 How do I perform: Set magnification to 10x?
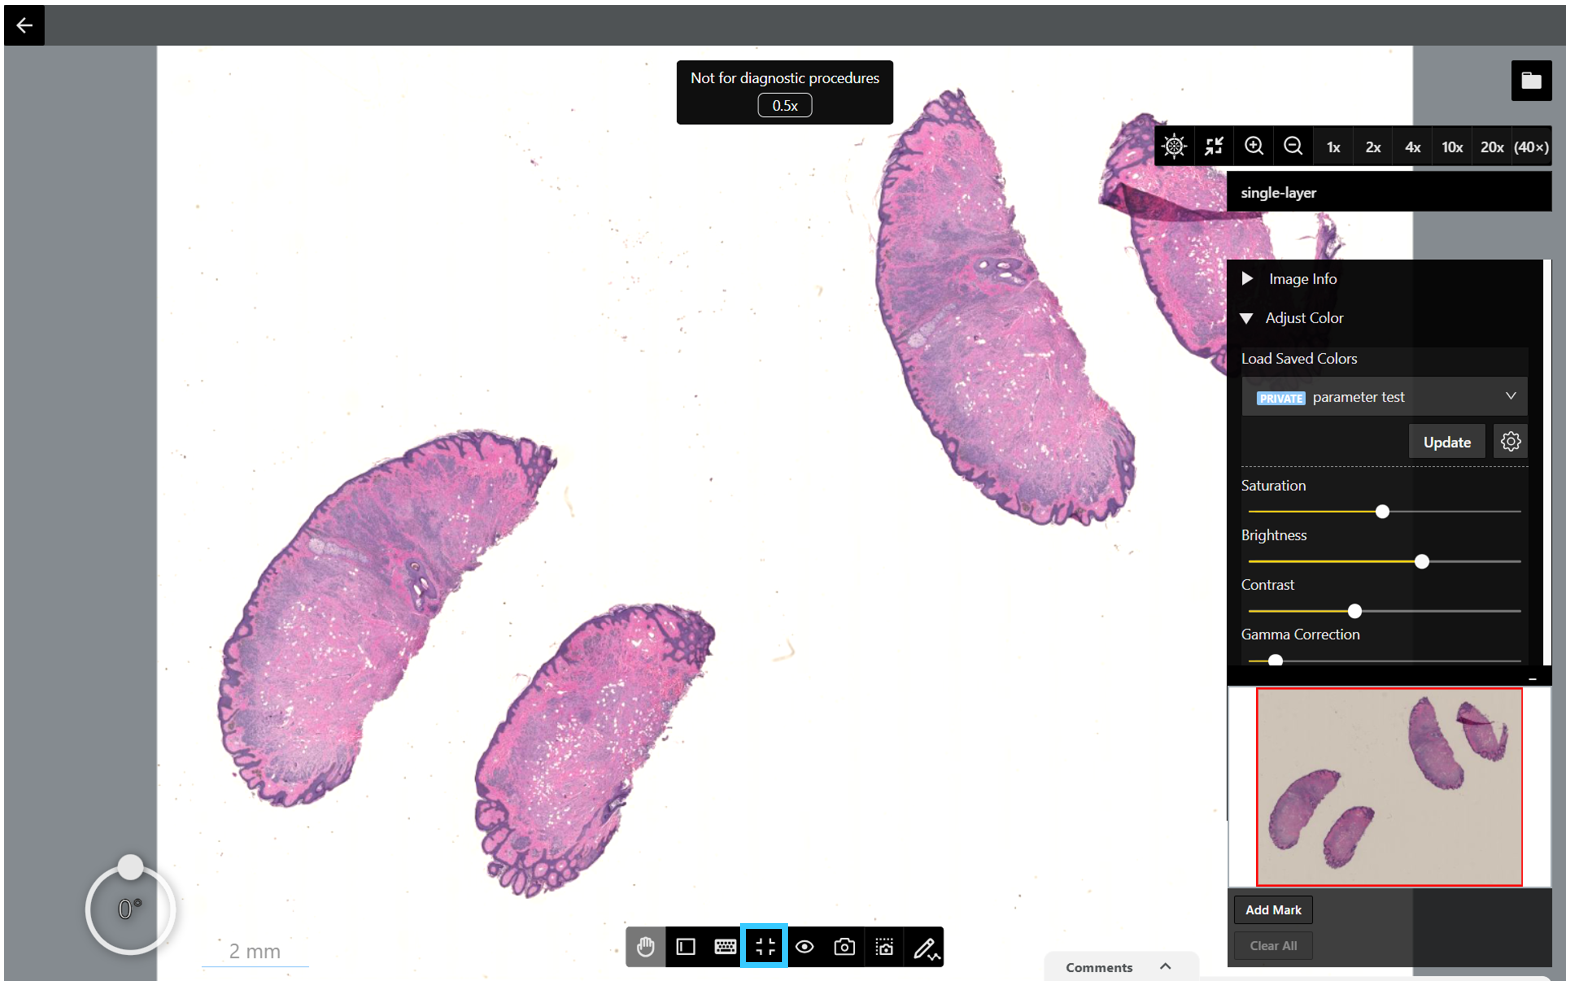click(1452, 146)
